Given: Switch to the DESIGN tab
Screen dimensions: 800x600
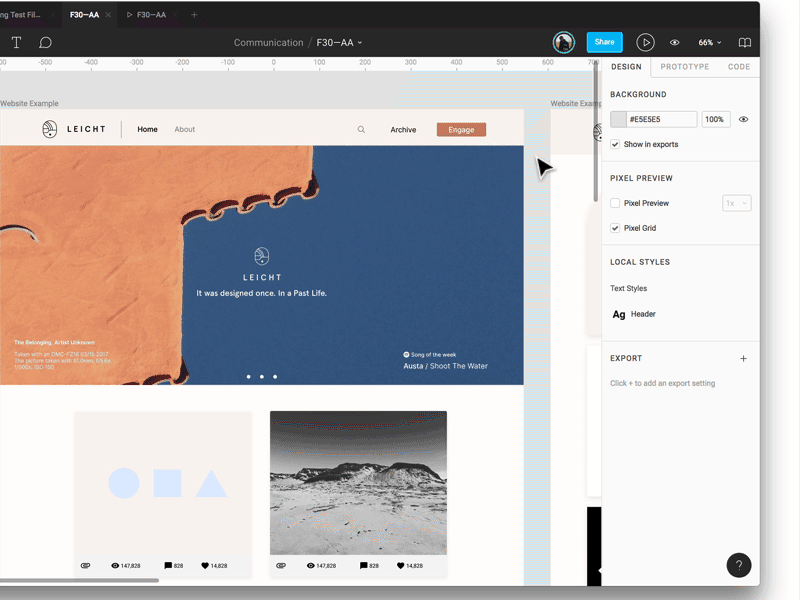Looking at the screenshot, I should coord(626,67).
